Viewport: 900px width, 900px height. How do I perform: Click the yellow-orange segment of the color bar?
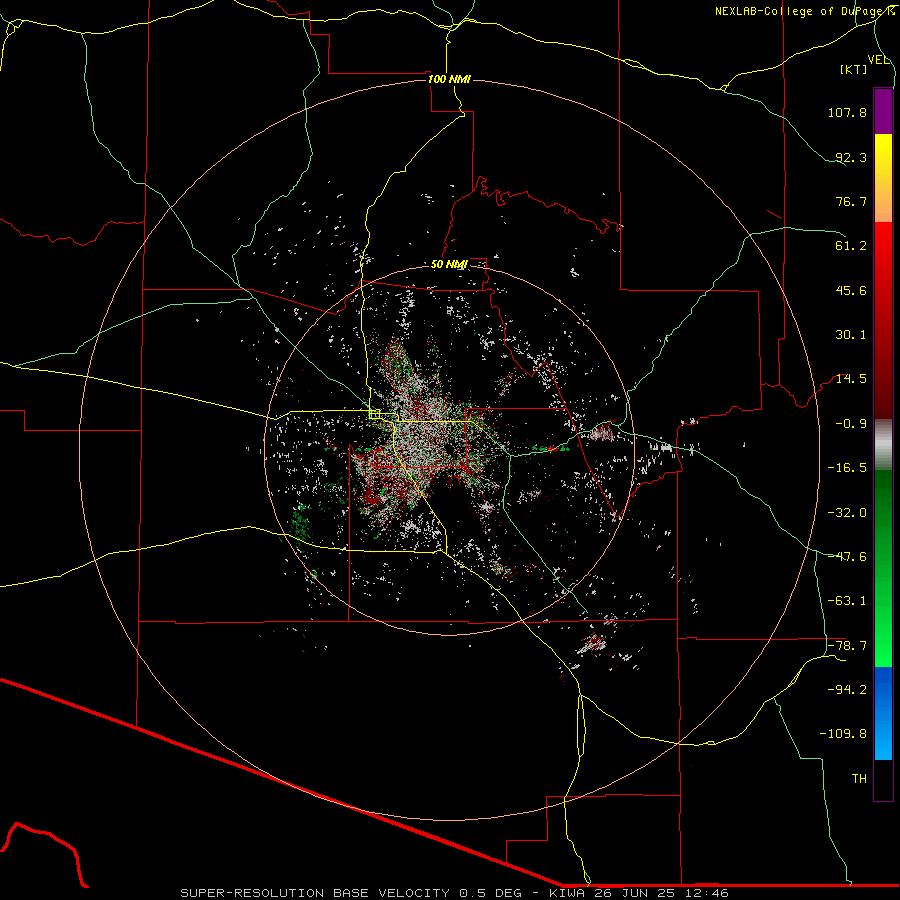[x=883, y=178]
